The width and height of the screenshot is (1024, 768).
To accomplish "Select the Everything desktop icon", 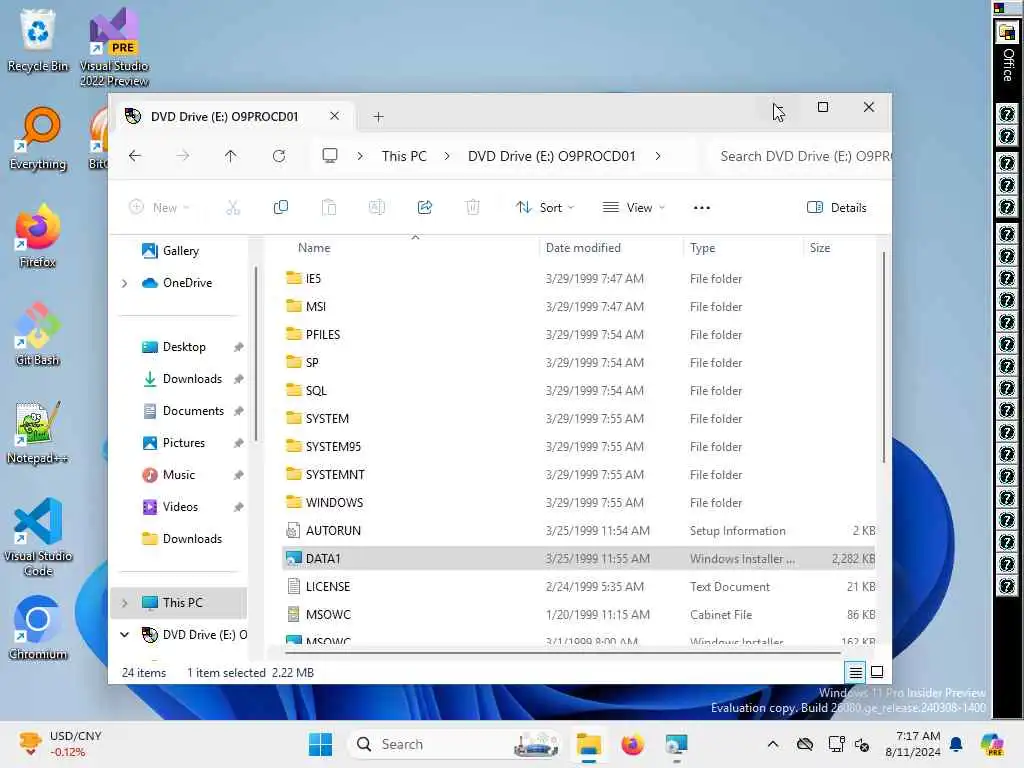I will pos(38,138).
